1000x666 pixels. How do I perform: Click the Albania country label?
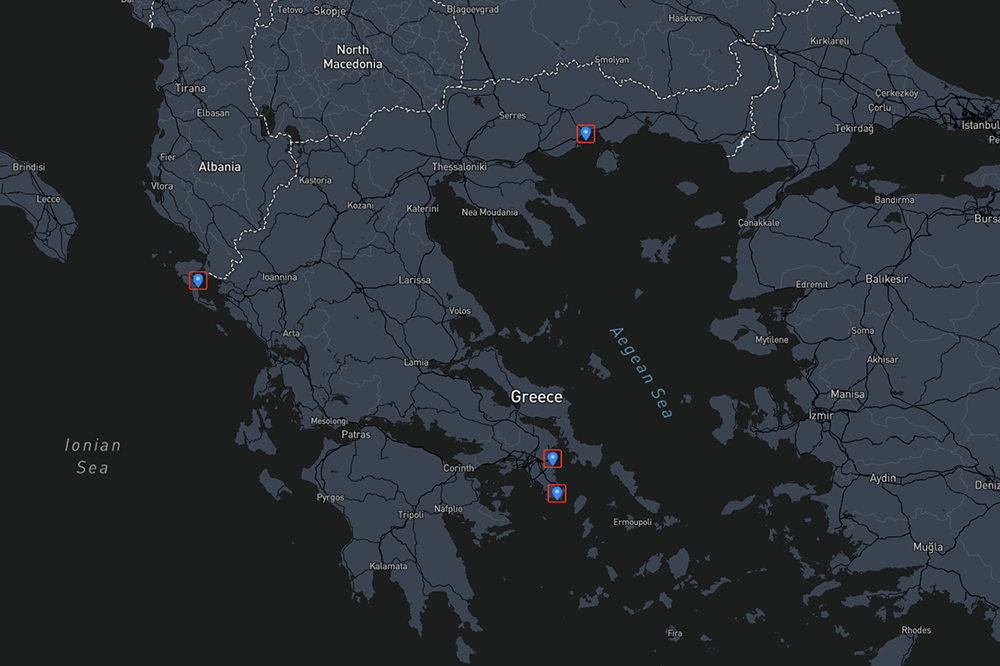click(x=219, y=167)
